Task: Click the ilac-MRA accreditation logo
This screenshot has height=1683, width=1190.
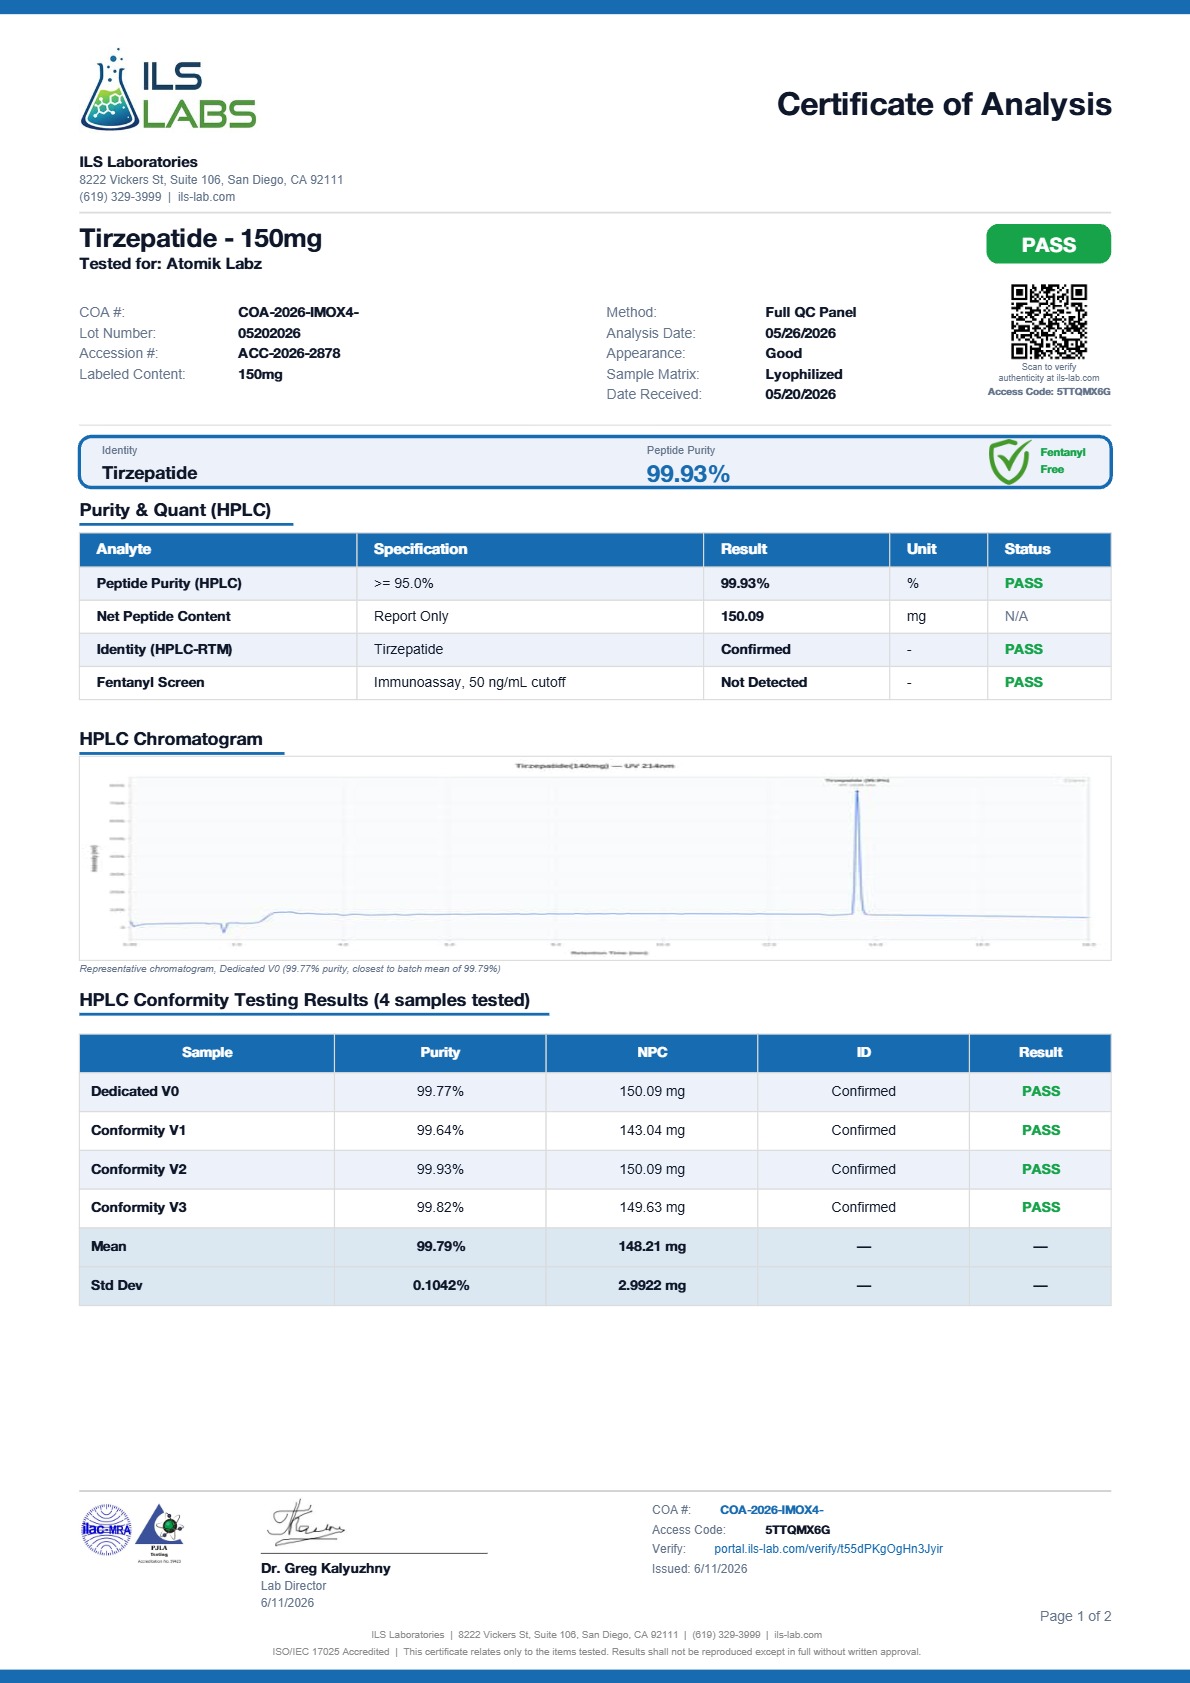Action: coord(106,1529)
